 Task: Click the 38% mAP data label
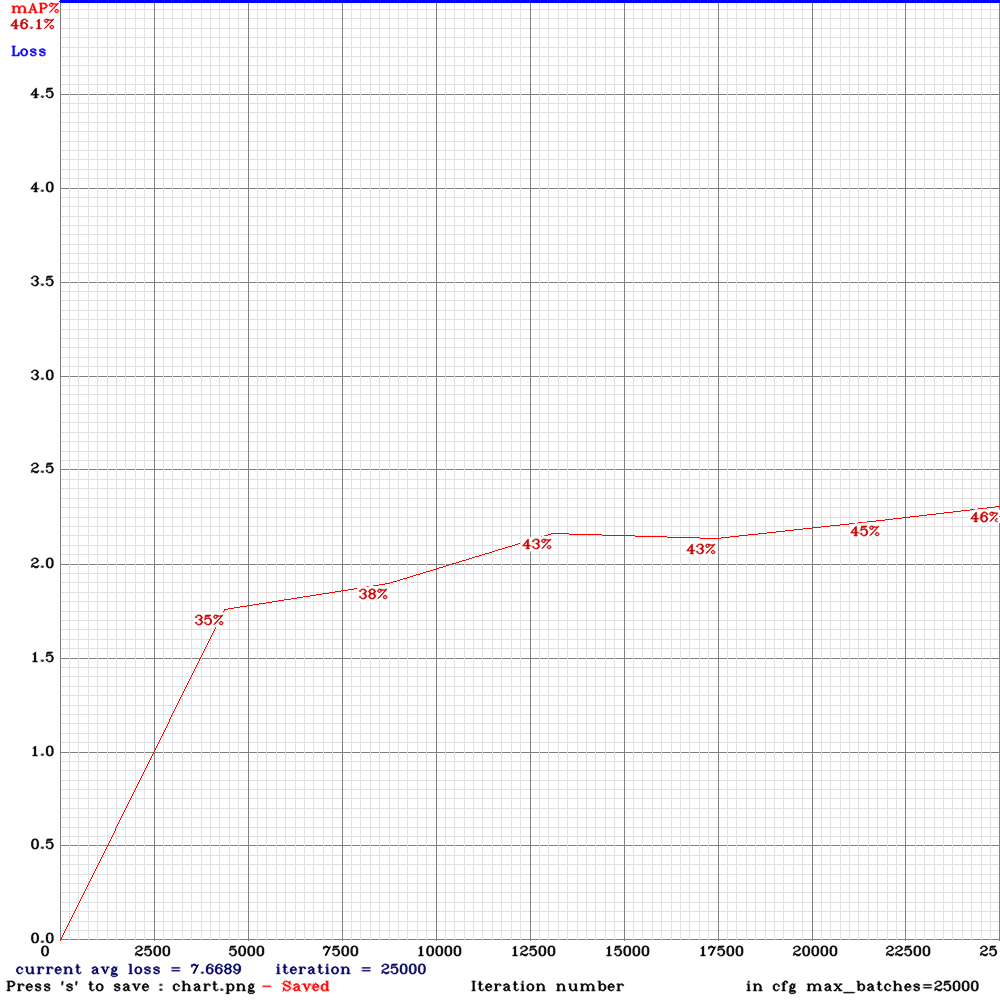point(373,594)
